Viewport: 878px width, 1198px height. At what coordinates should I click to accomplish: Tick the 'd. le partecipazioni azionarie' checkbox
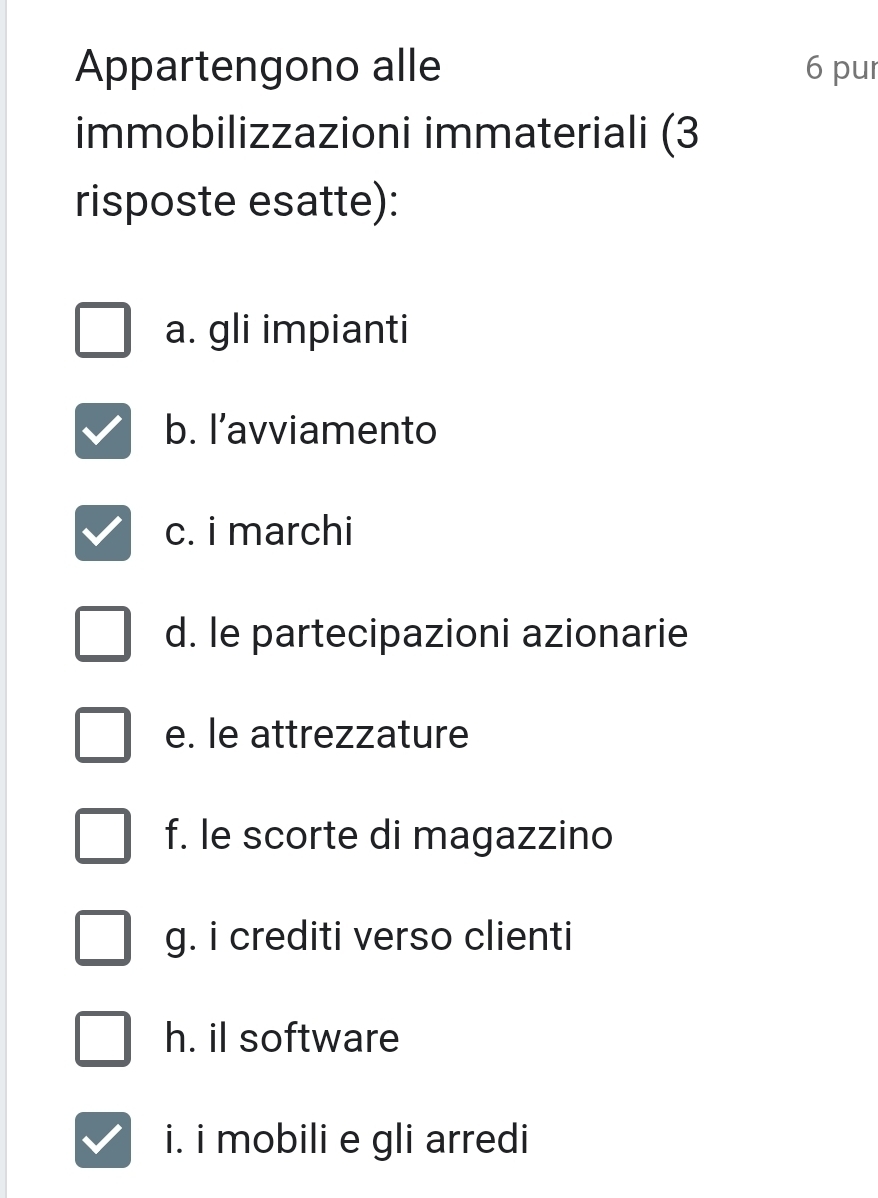102,634
